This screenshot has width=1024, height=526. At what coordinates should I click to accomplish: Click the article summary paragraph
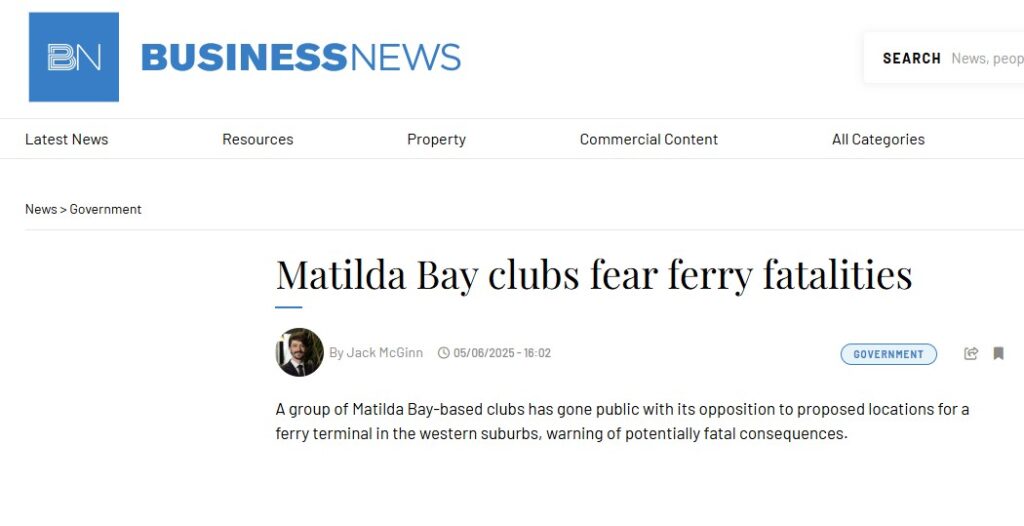(622, 421)
